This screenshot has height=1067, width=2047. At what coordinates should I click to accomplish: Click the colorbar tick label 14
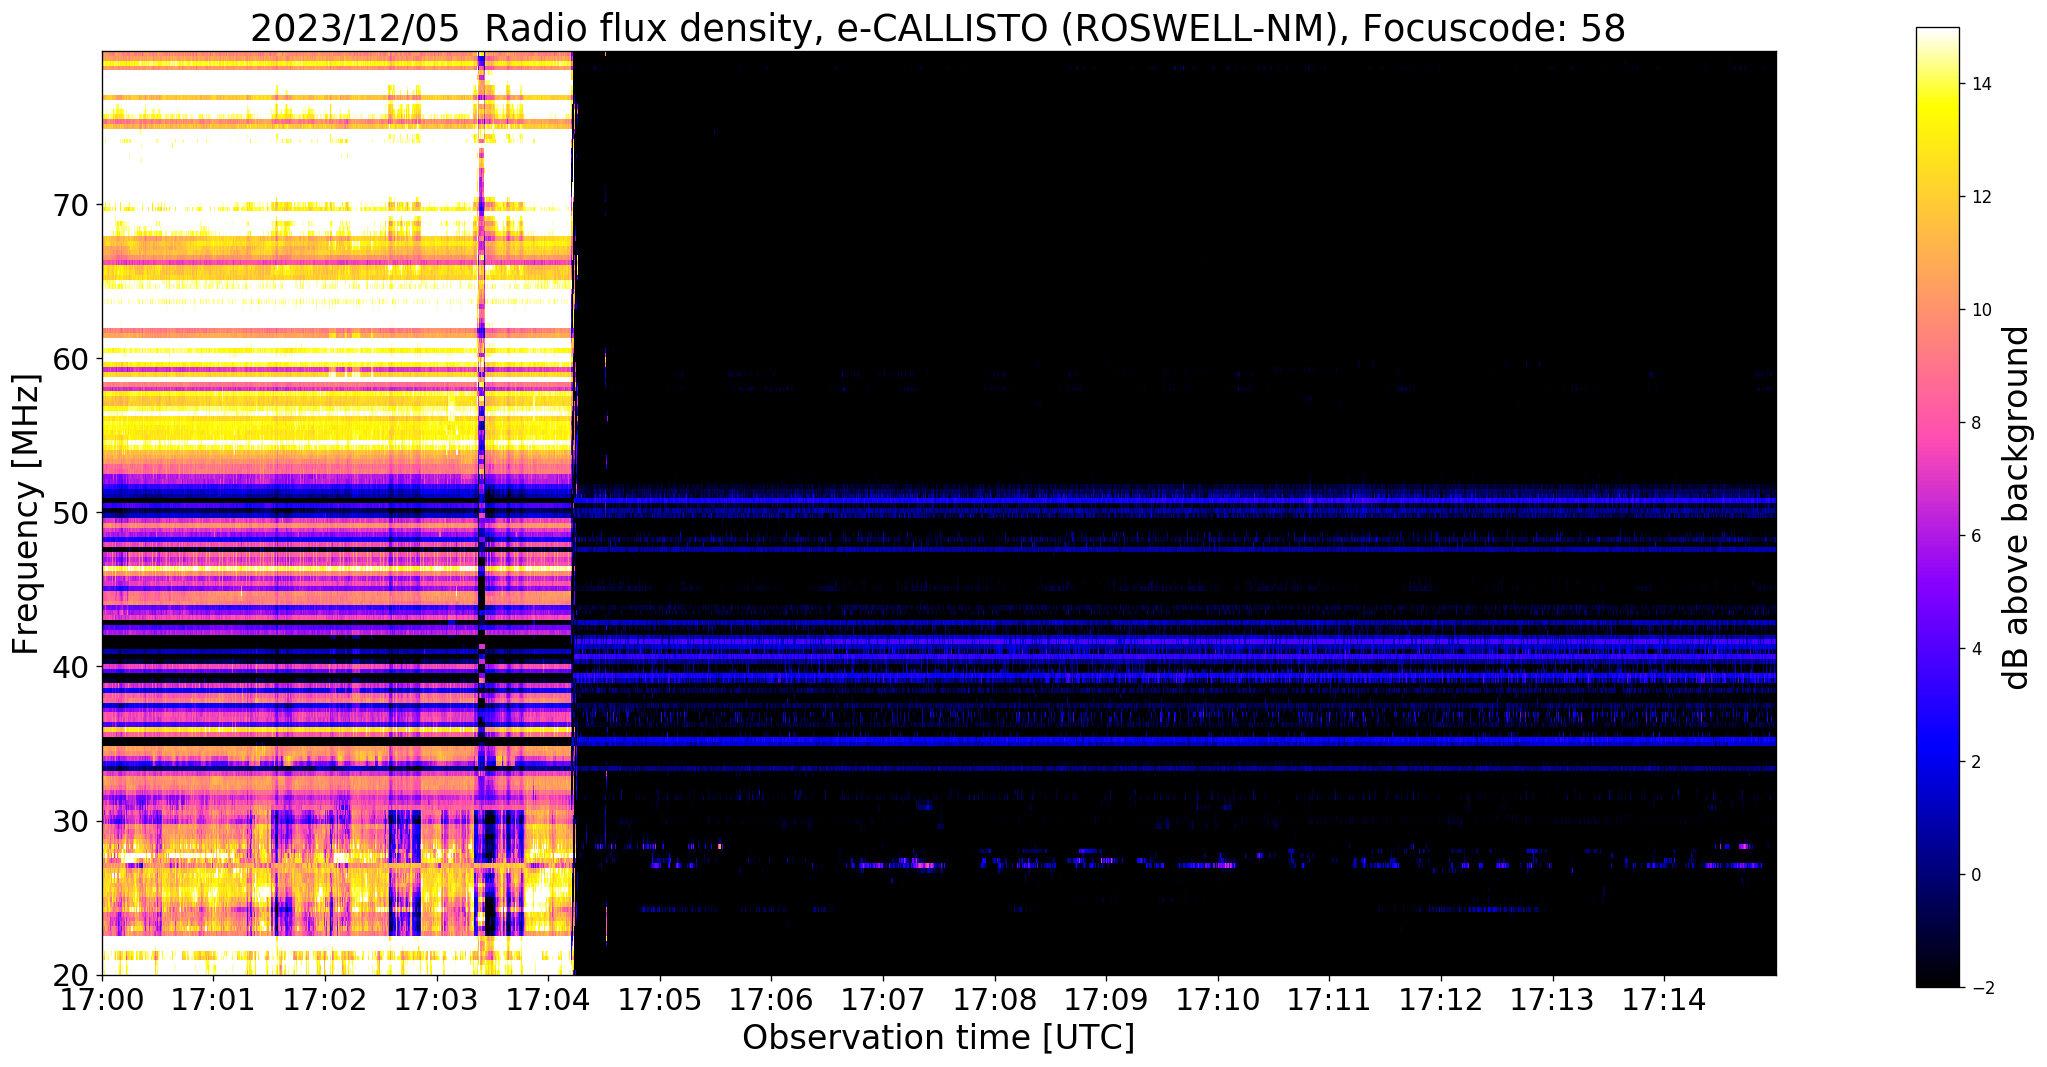pos(1981,84)
